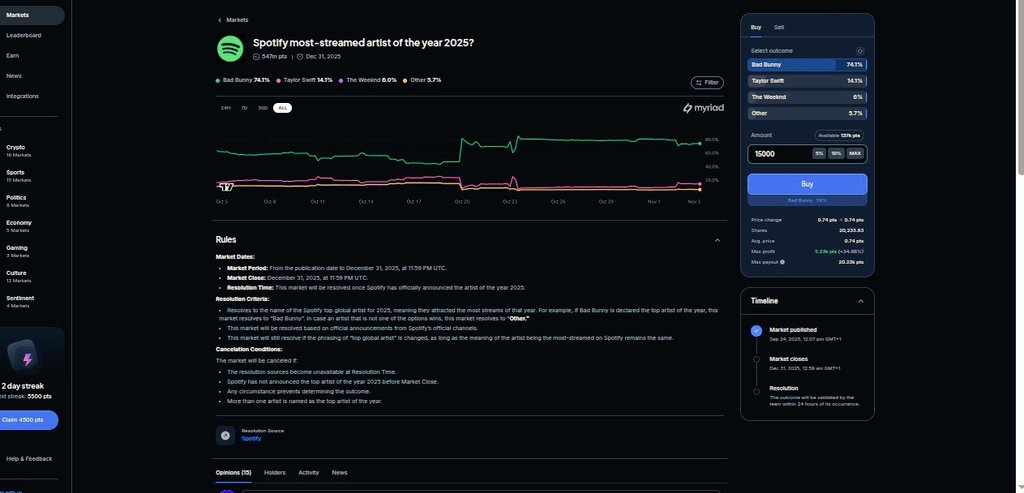
Task: Click the back chevron beside Markets
Action: tap(219, 20)
